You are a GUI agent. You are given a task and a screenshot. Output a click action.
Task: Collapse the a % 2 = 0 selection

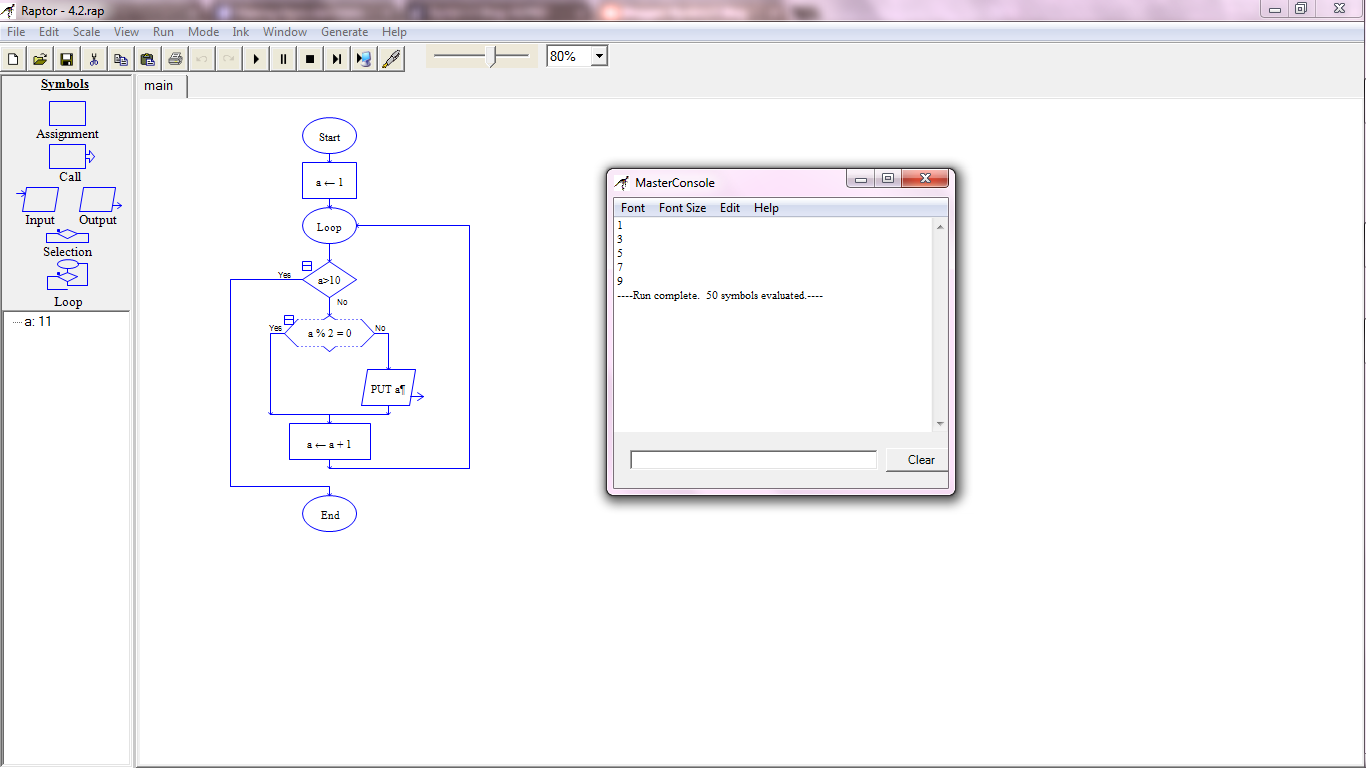tap(289, 320)
